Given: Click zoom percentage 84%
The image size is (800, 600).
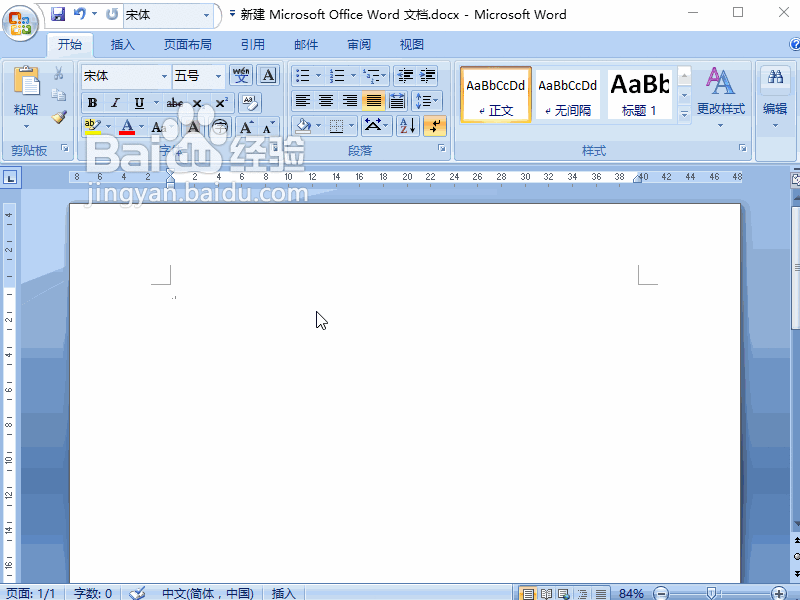Looking at the screenshot, I should click(x=631, y=593).
